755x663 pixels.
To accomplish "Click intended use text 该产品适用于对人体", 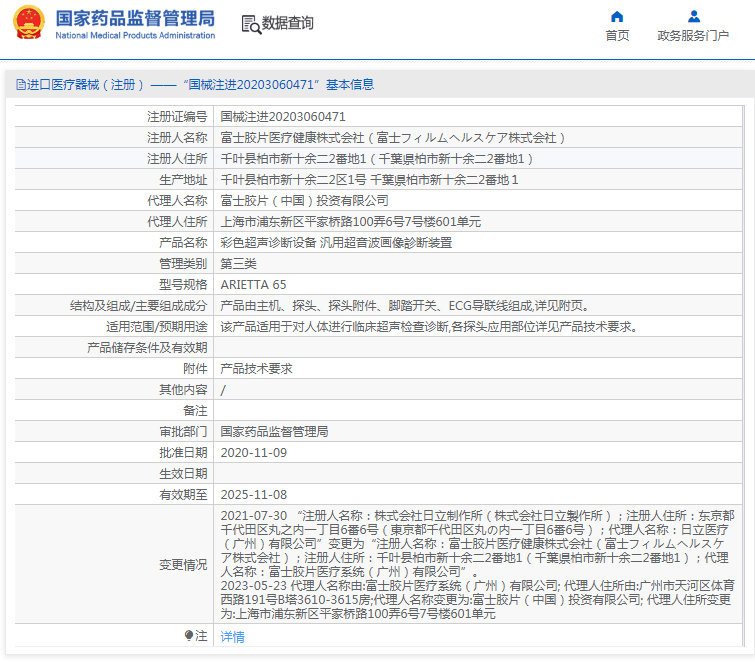I will (x=430, y=327).
